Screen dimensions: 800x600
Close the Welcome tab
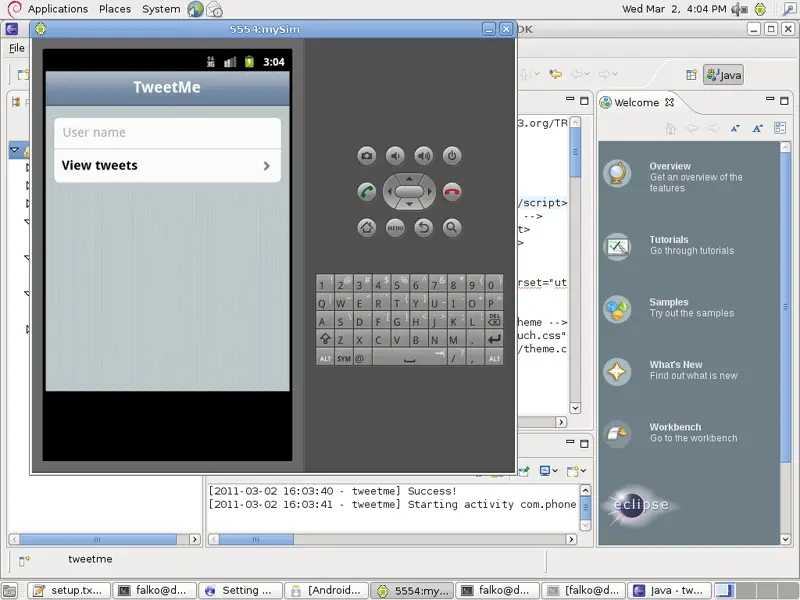(x=669, y=102)
